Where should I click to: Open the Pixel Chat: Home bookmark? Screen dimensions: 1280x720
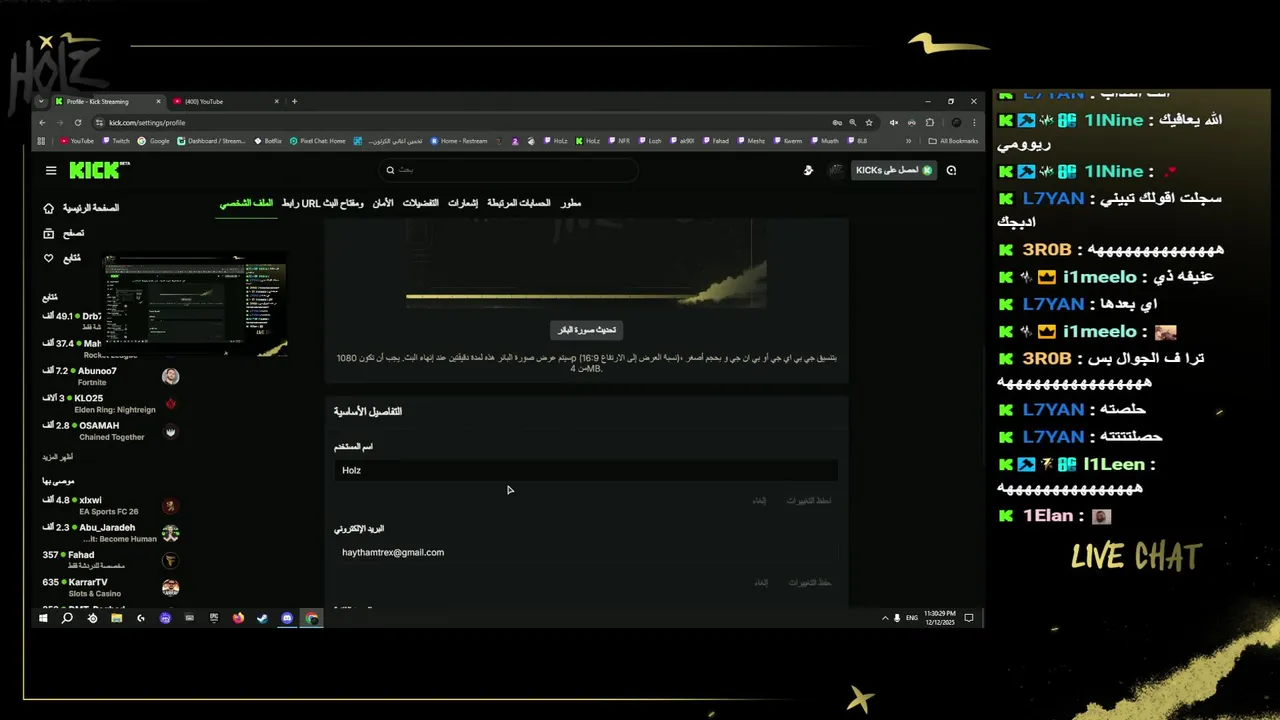[x=317, y=141]
